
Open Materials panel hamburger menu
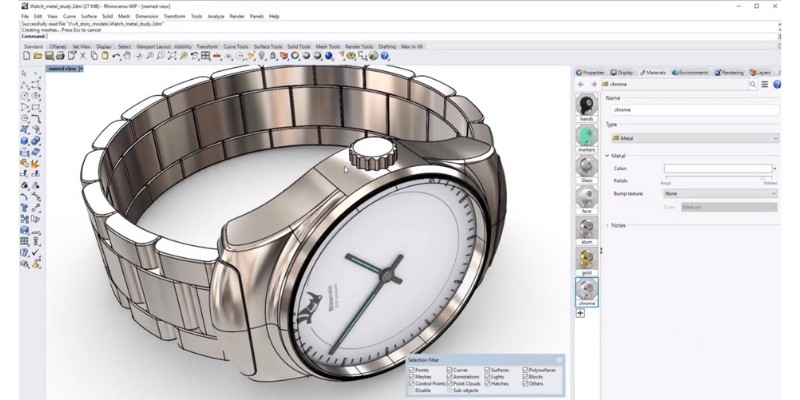(x=765, y=85)
